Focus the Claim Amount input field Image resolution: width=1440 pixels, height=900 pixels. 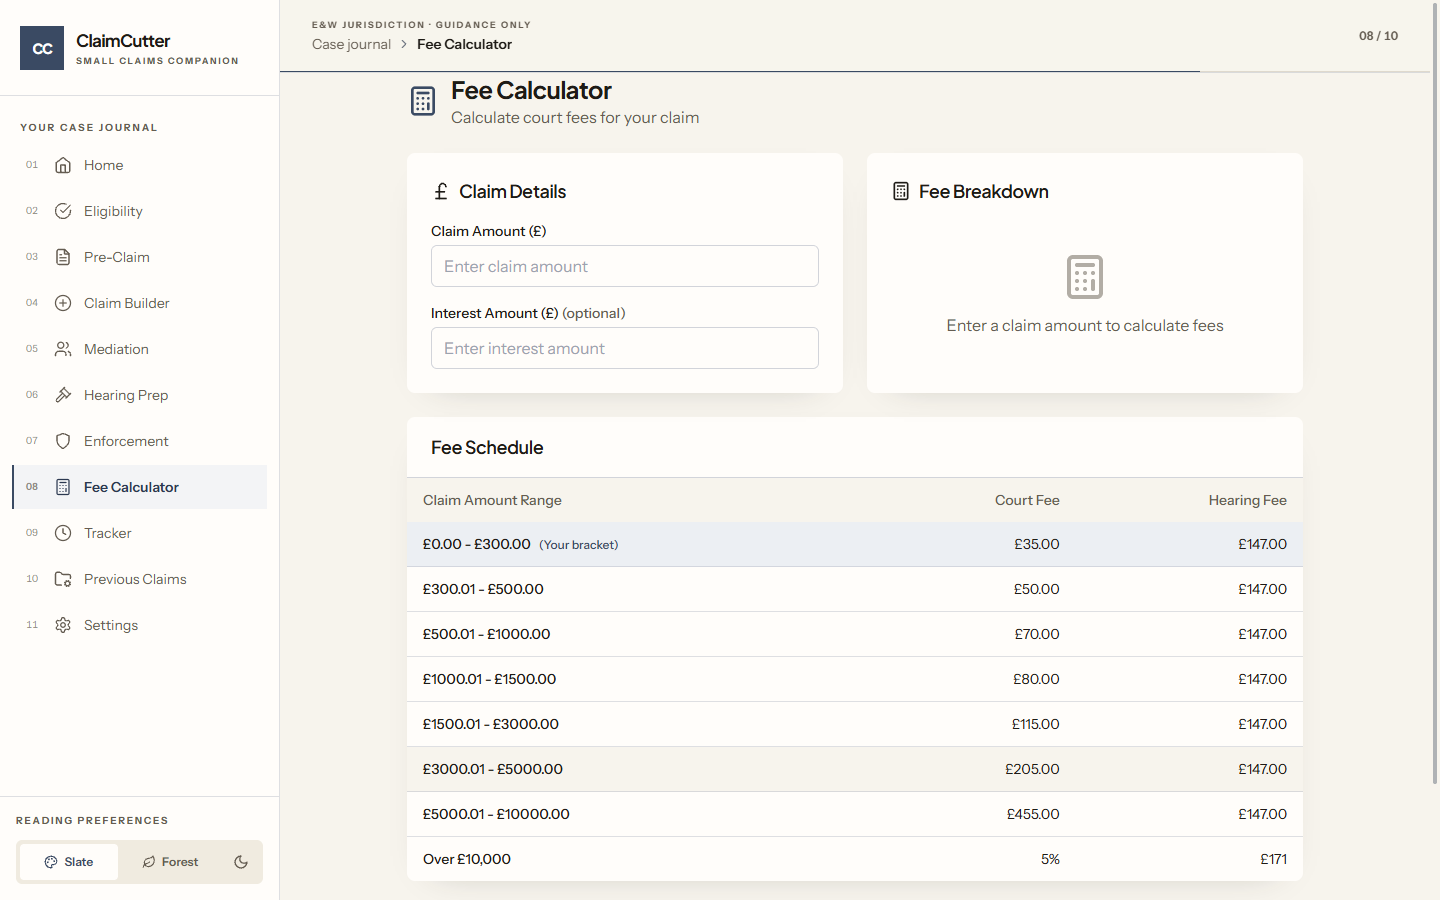click(x=625, y=266)
